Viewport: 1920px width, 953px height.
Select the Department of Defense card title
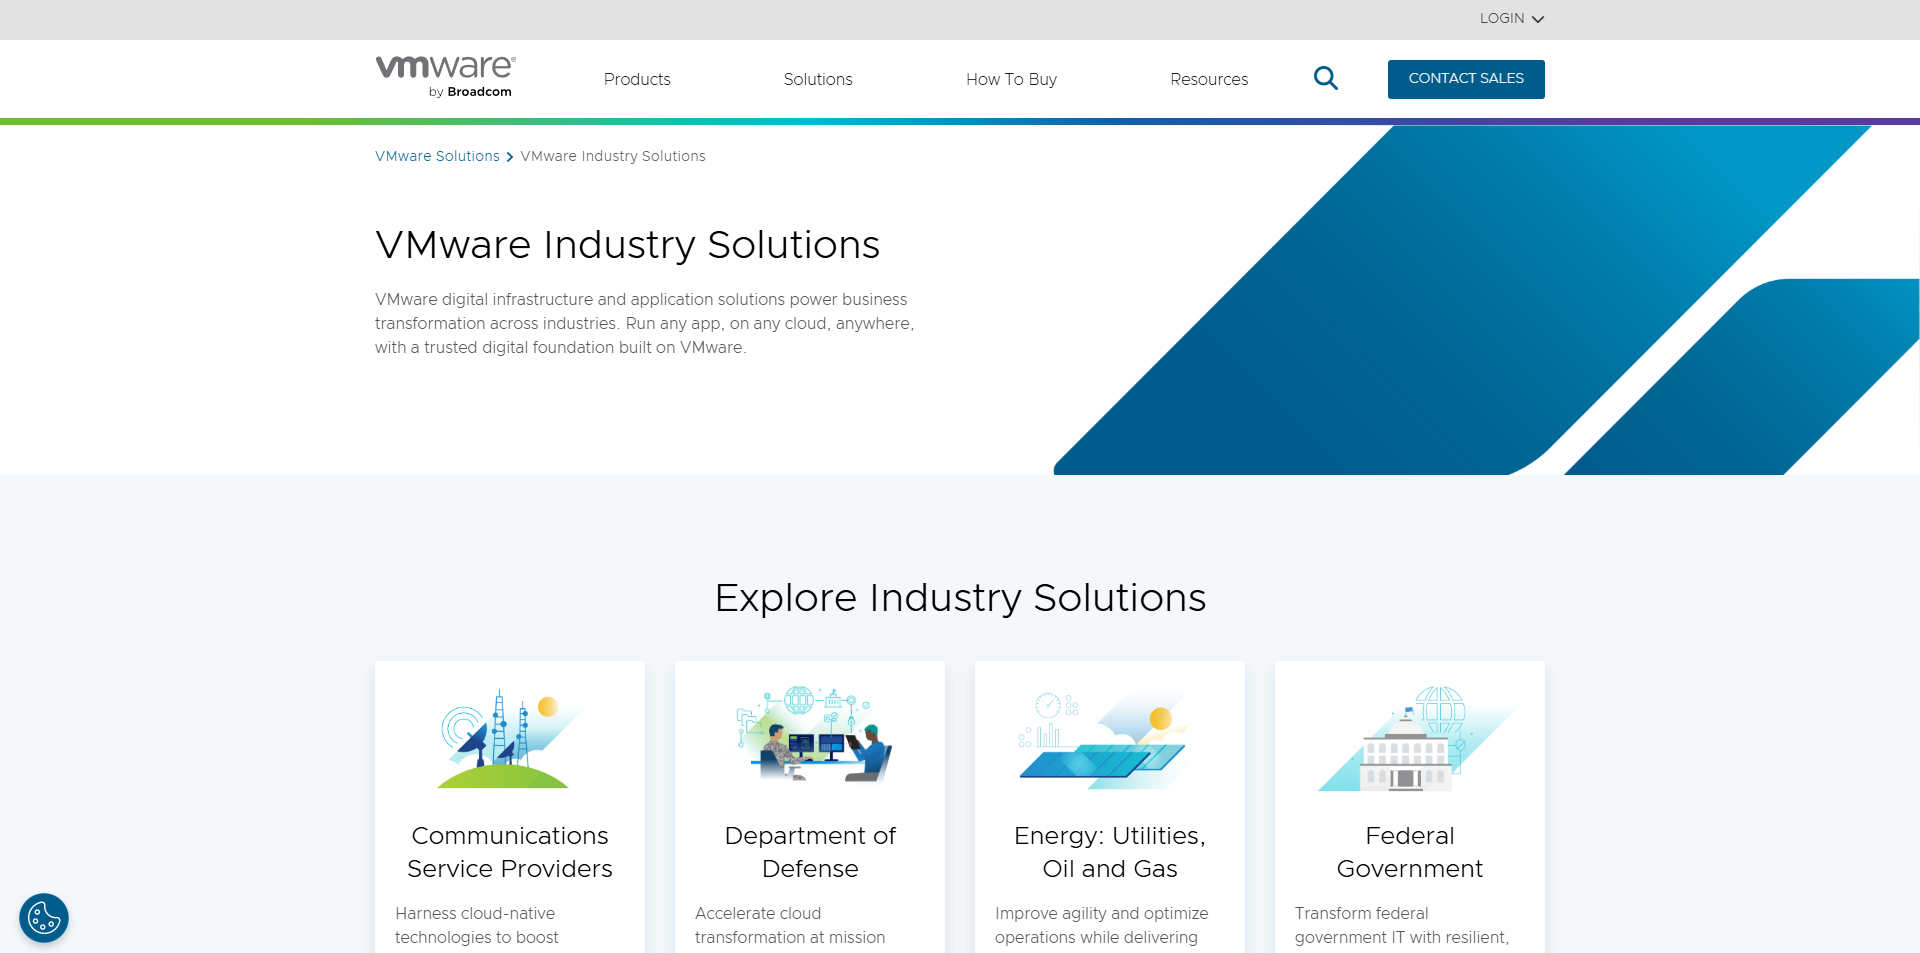tap(809, 852)
